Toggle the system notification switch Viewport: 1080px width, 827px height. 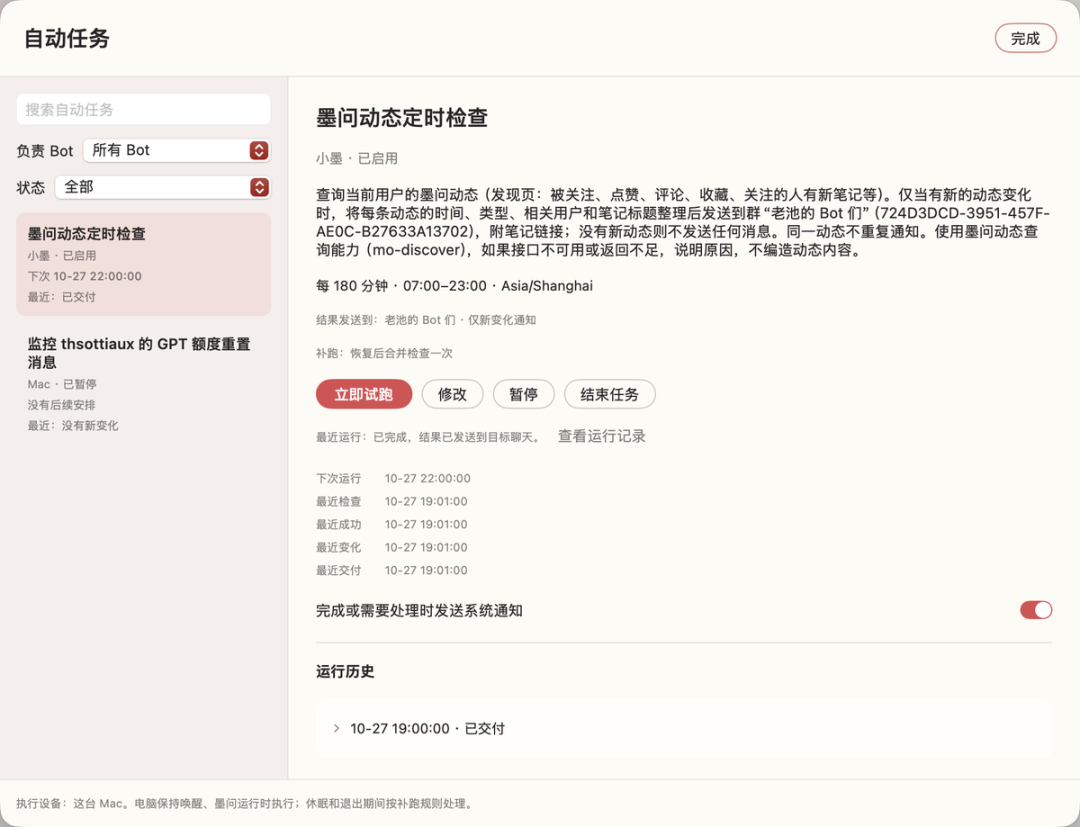pos(1036,610)
